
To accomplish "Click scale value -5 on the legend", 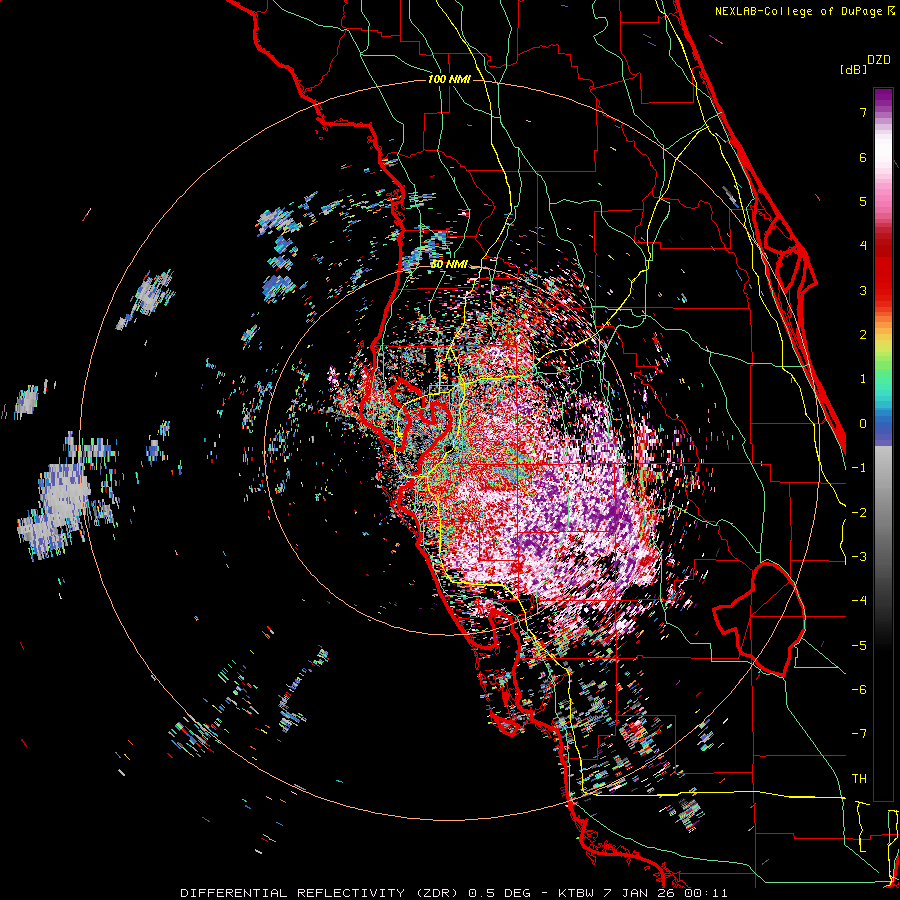I will click(859, 645).
